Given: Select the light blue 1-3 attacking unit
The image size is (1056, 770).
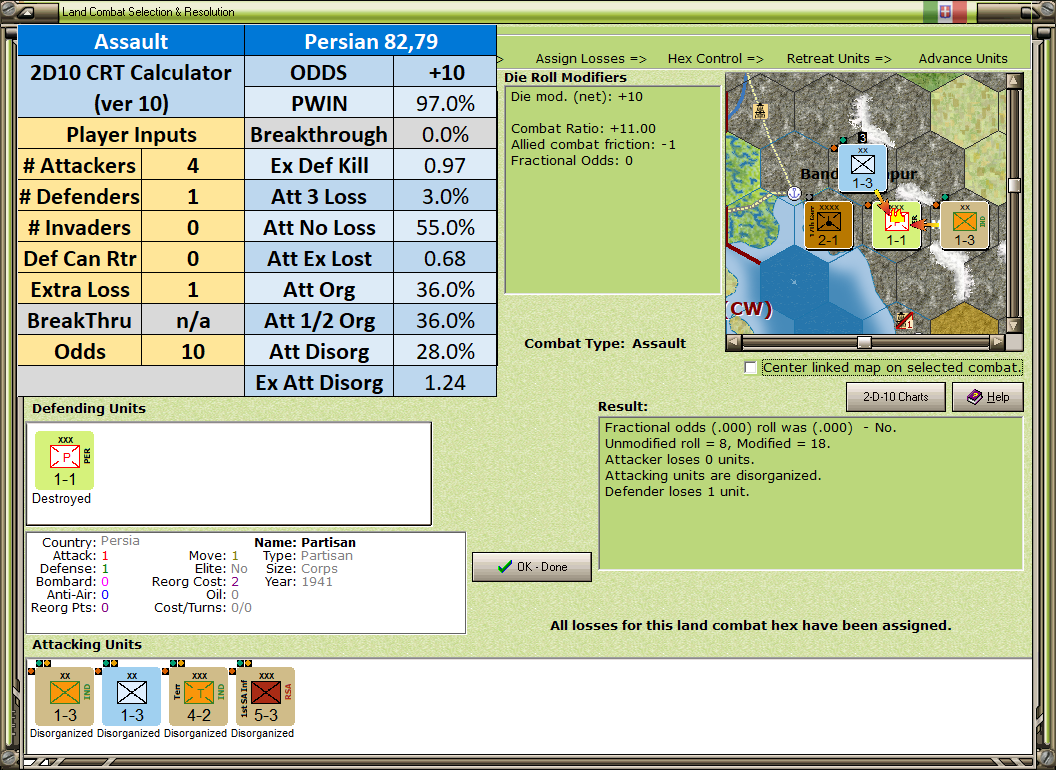Looking at the screenshot, I should pyautogui.click(x=131, y=697).
